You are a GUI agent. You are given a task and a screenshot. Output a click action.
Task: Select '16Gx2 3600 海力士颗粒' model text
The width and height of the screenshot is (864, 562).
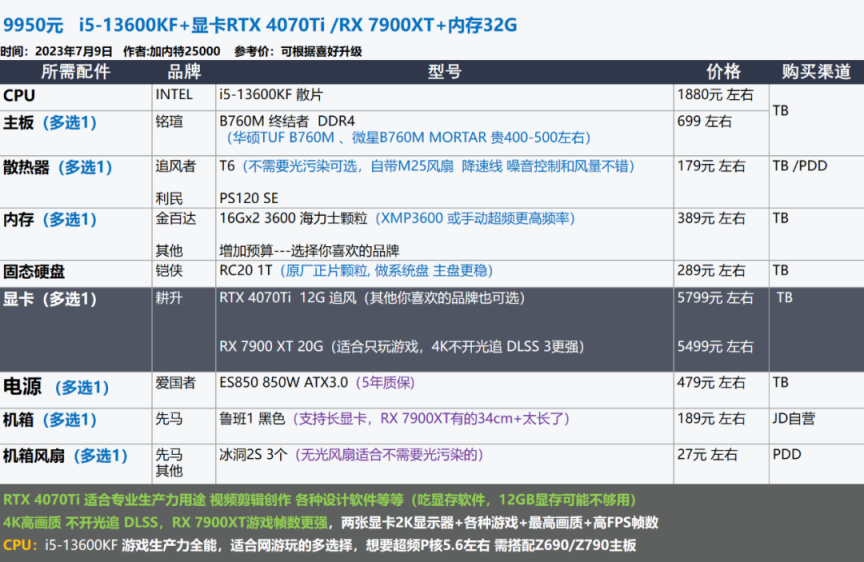coord(293,218)
